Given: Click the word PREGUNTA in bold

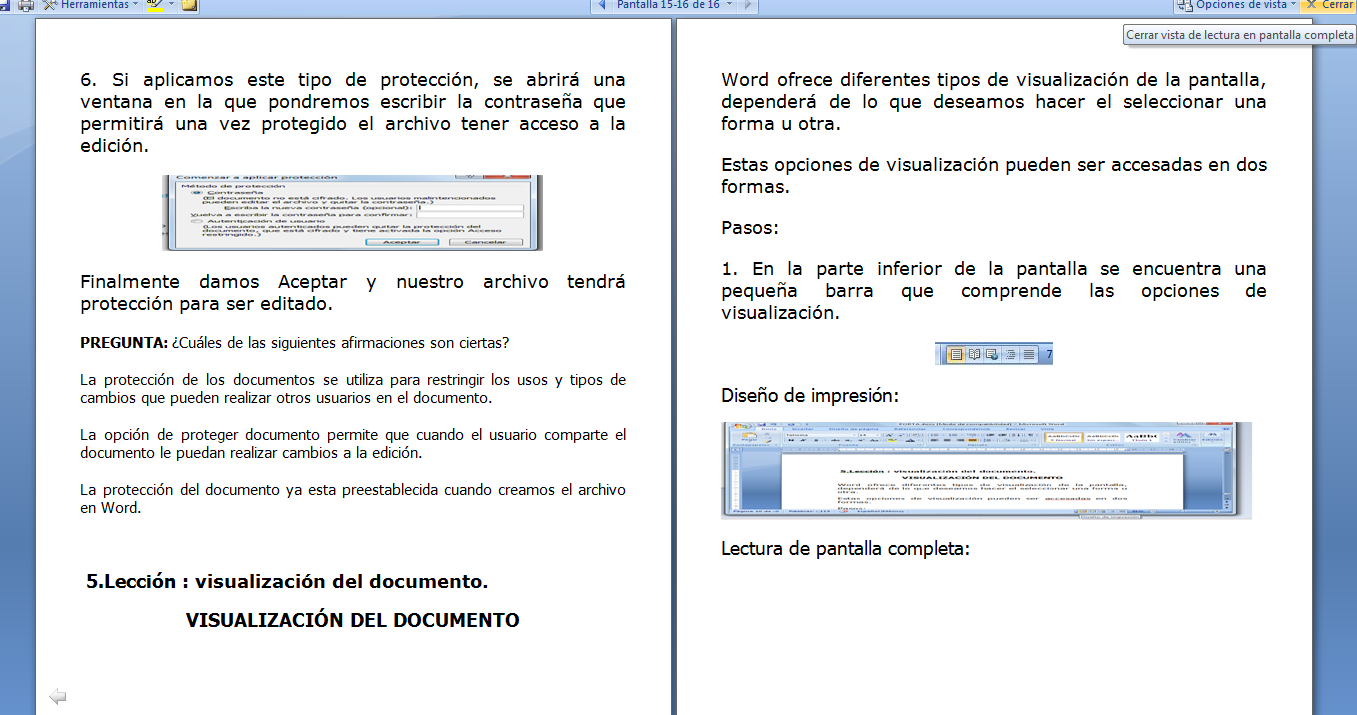Looking at the screenshot, I should pyautogui.click(x=124, y=343).
